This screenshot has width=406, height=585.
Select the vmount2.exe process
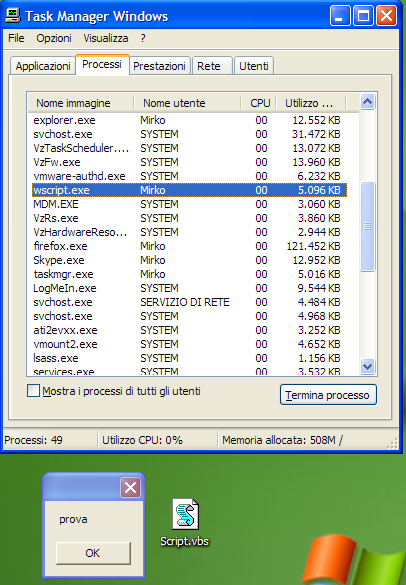tap(189, 344)
